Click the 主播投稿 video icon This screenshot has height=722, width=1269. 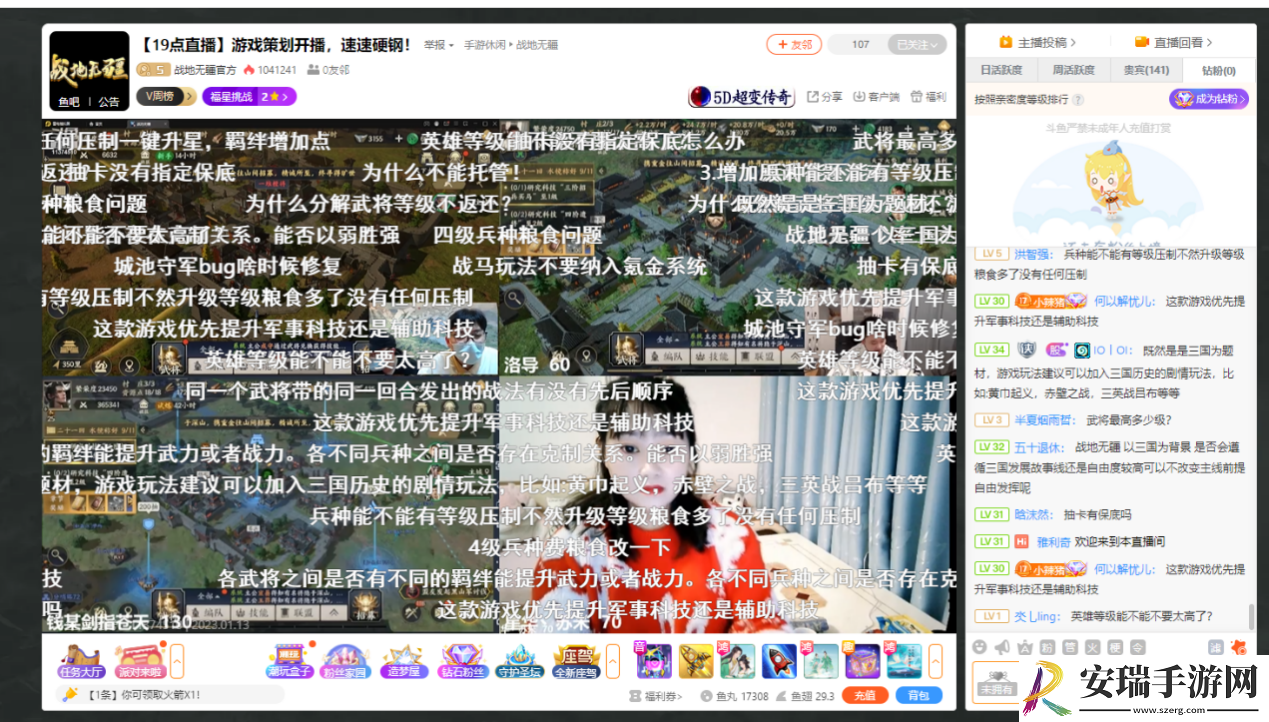click(1006, 42)
